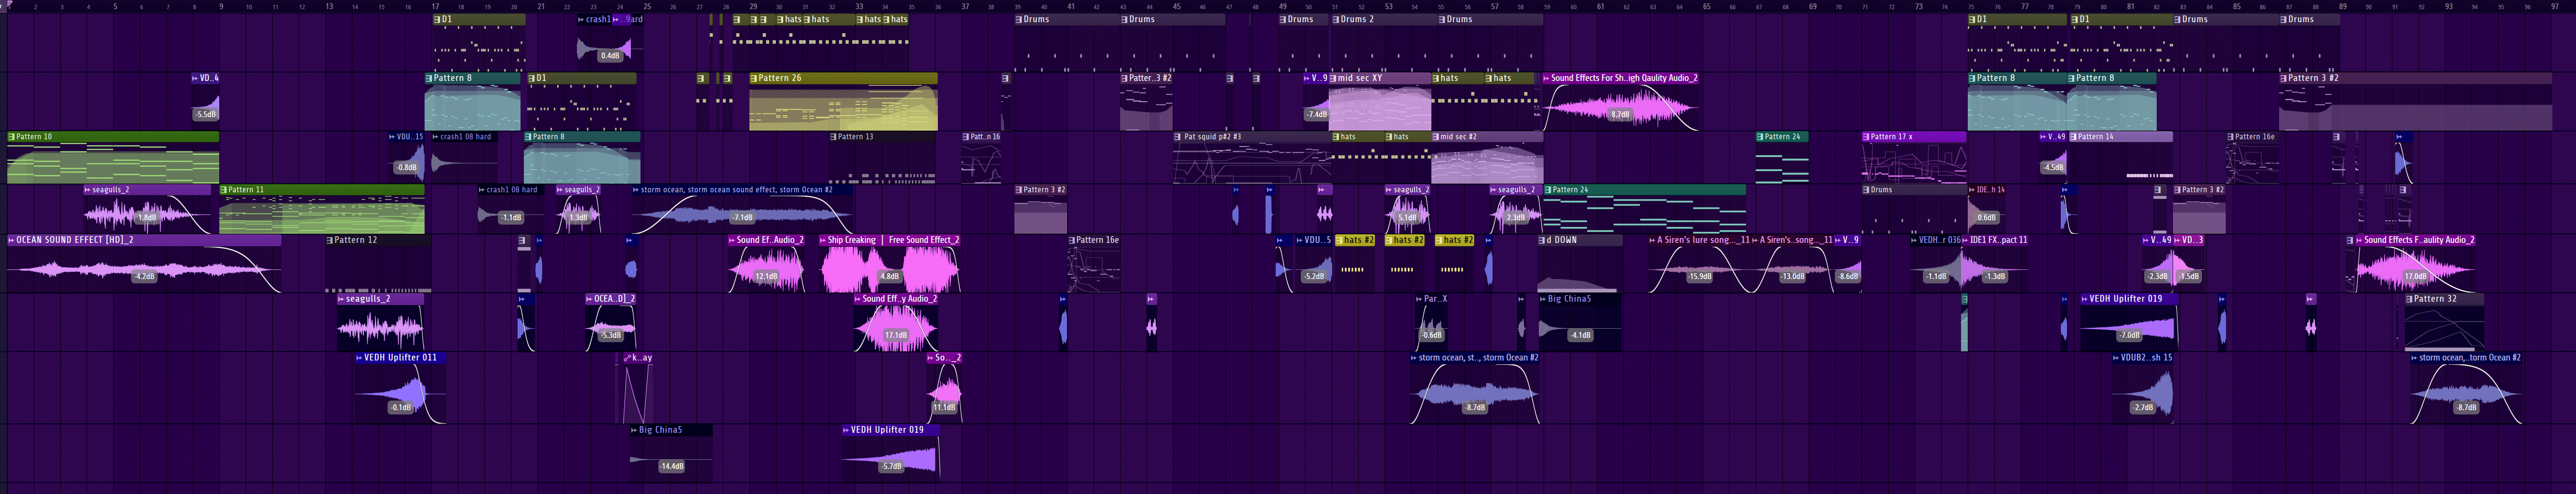Click the -0.1dB gain label
The width and height of the screenshot is (2576, 494).
point(401,408)
